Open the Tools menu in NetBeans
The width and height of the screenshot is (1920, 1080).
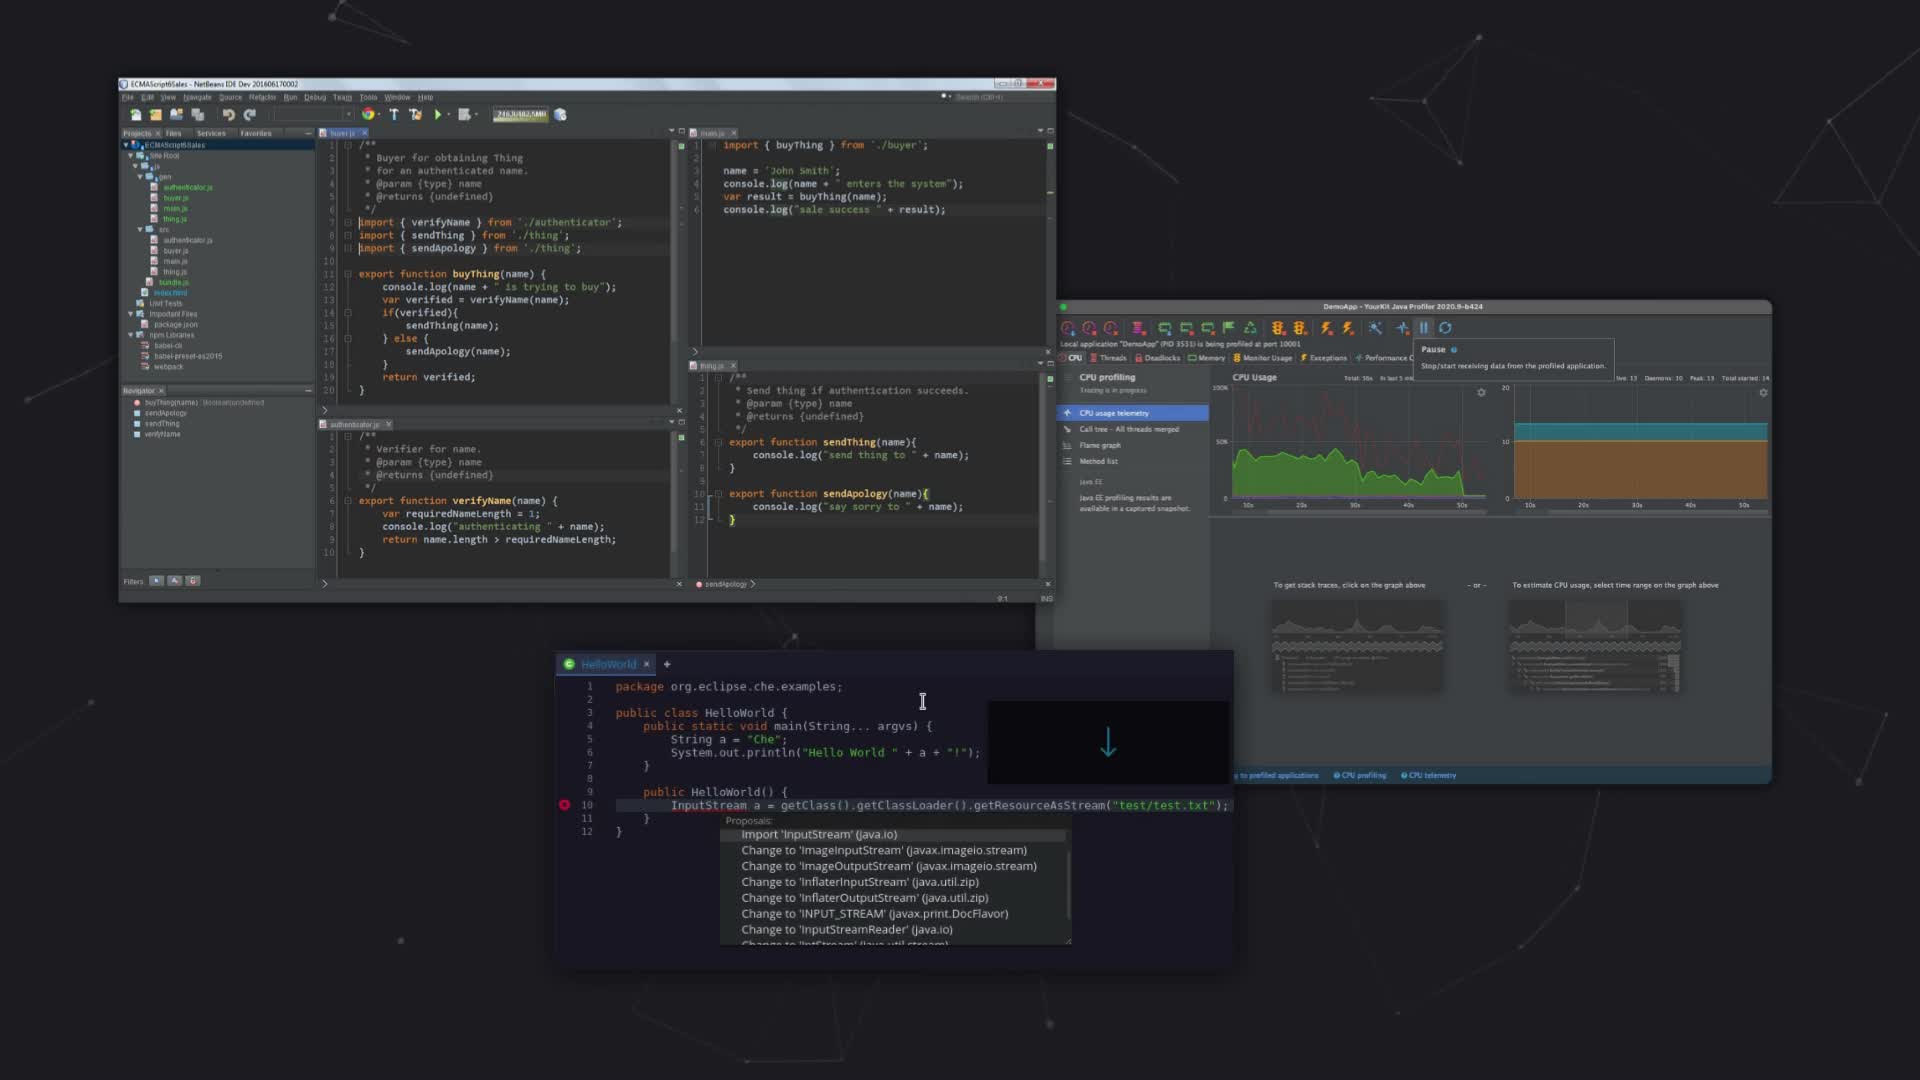[x=369, y=97]
